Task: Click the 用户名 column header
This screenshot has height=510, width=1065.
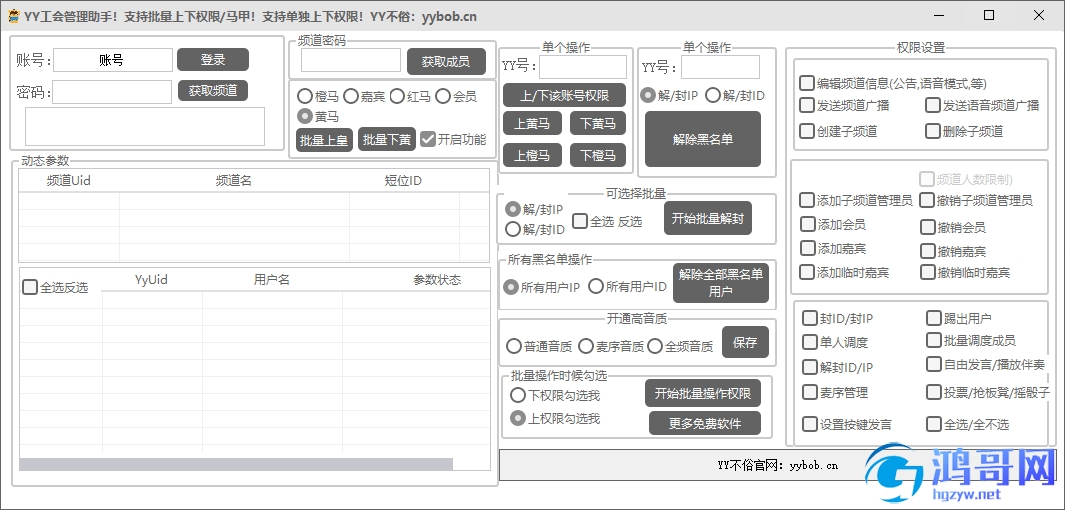Action: tap(272, 280)
